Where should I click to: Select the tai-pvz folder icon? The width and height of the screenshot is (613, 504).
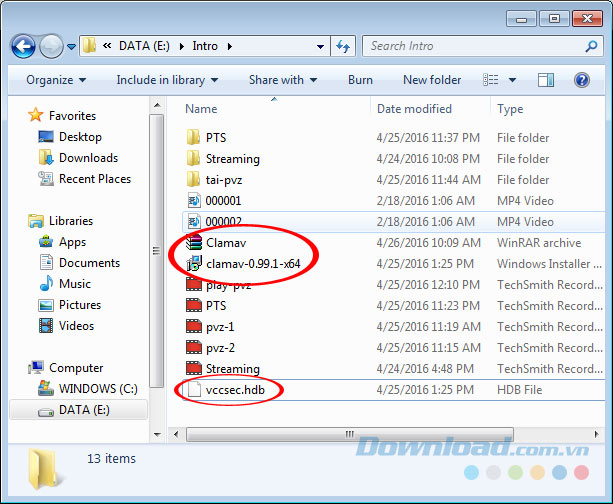click(193, 179)
